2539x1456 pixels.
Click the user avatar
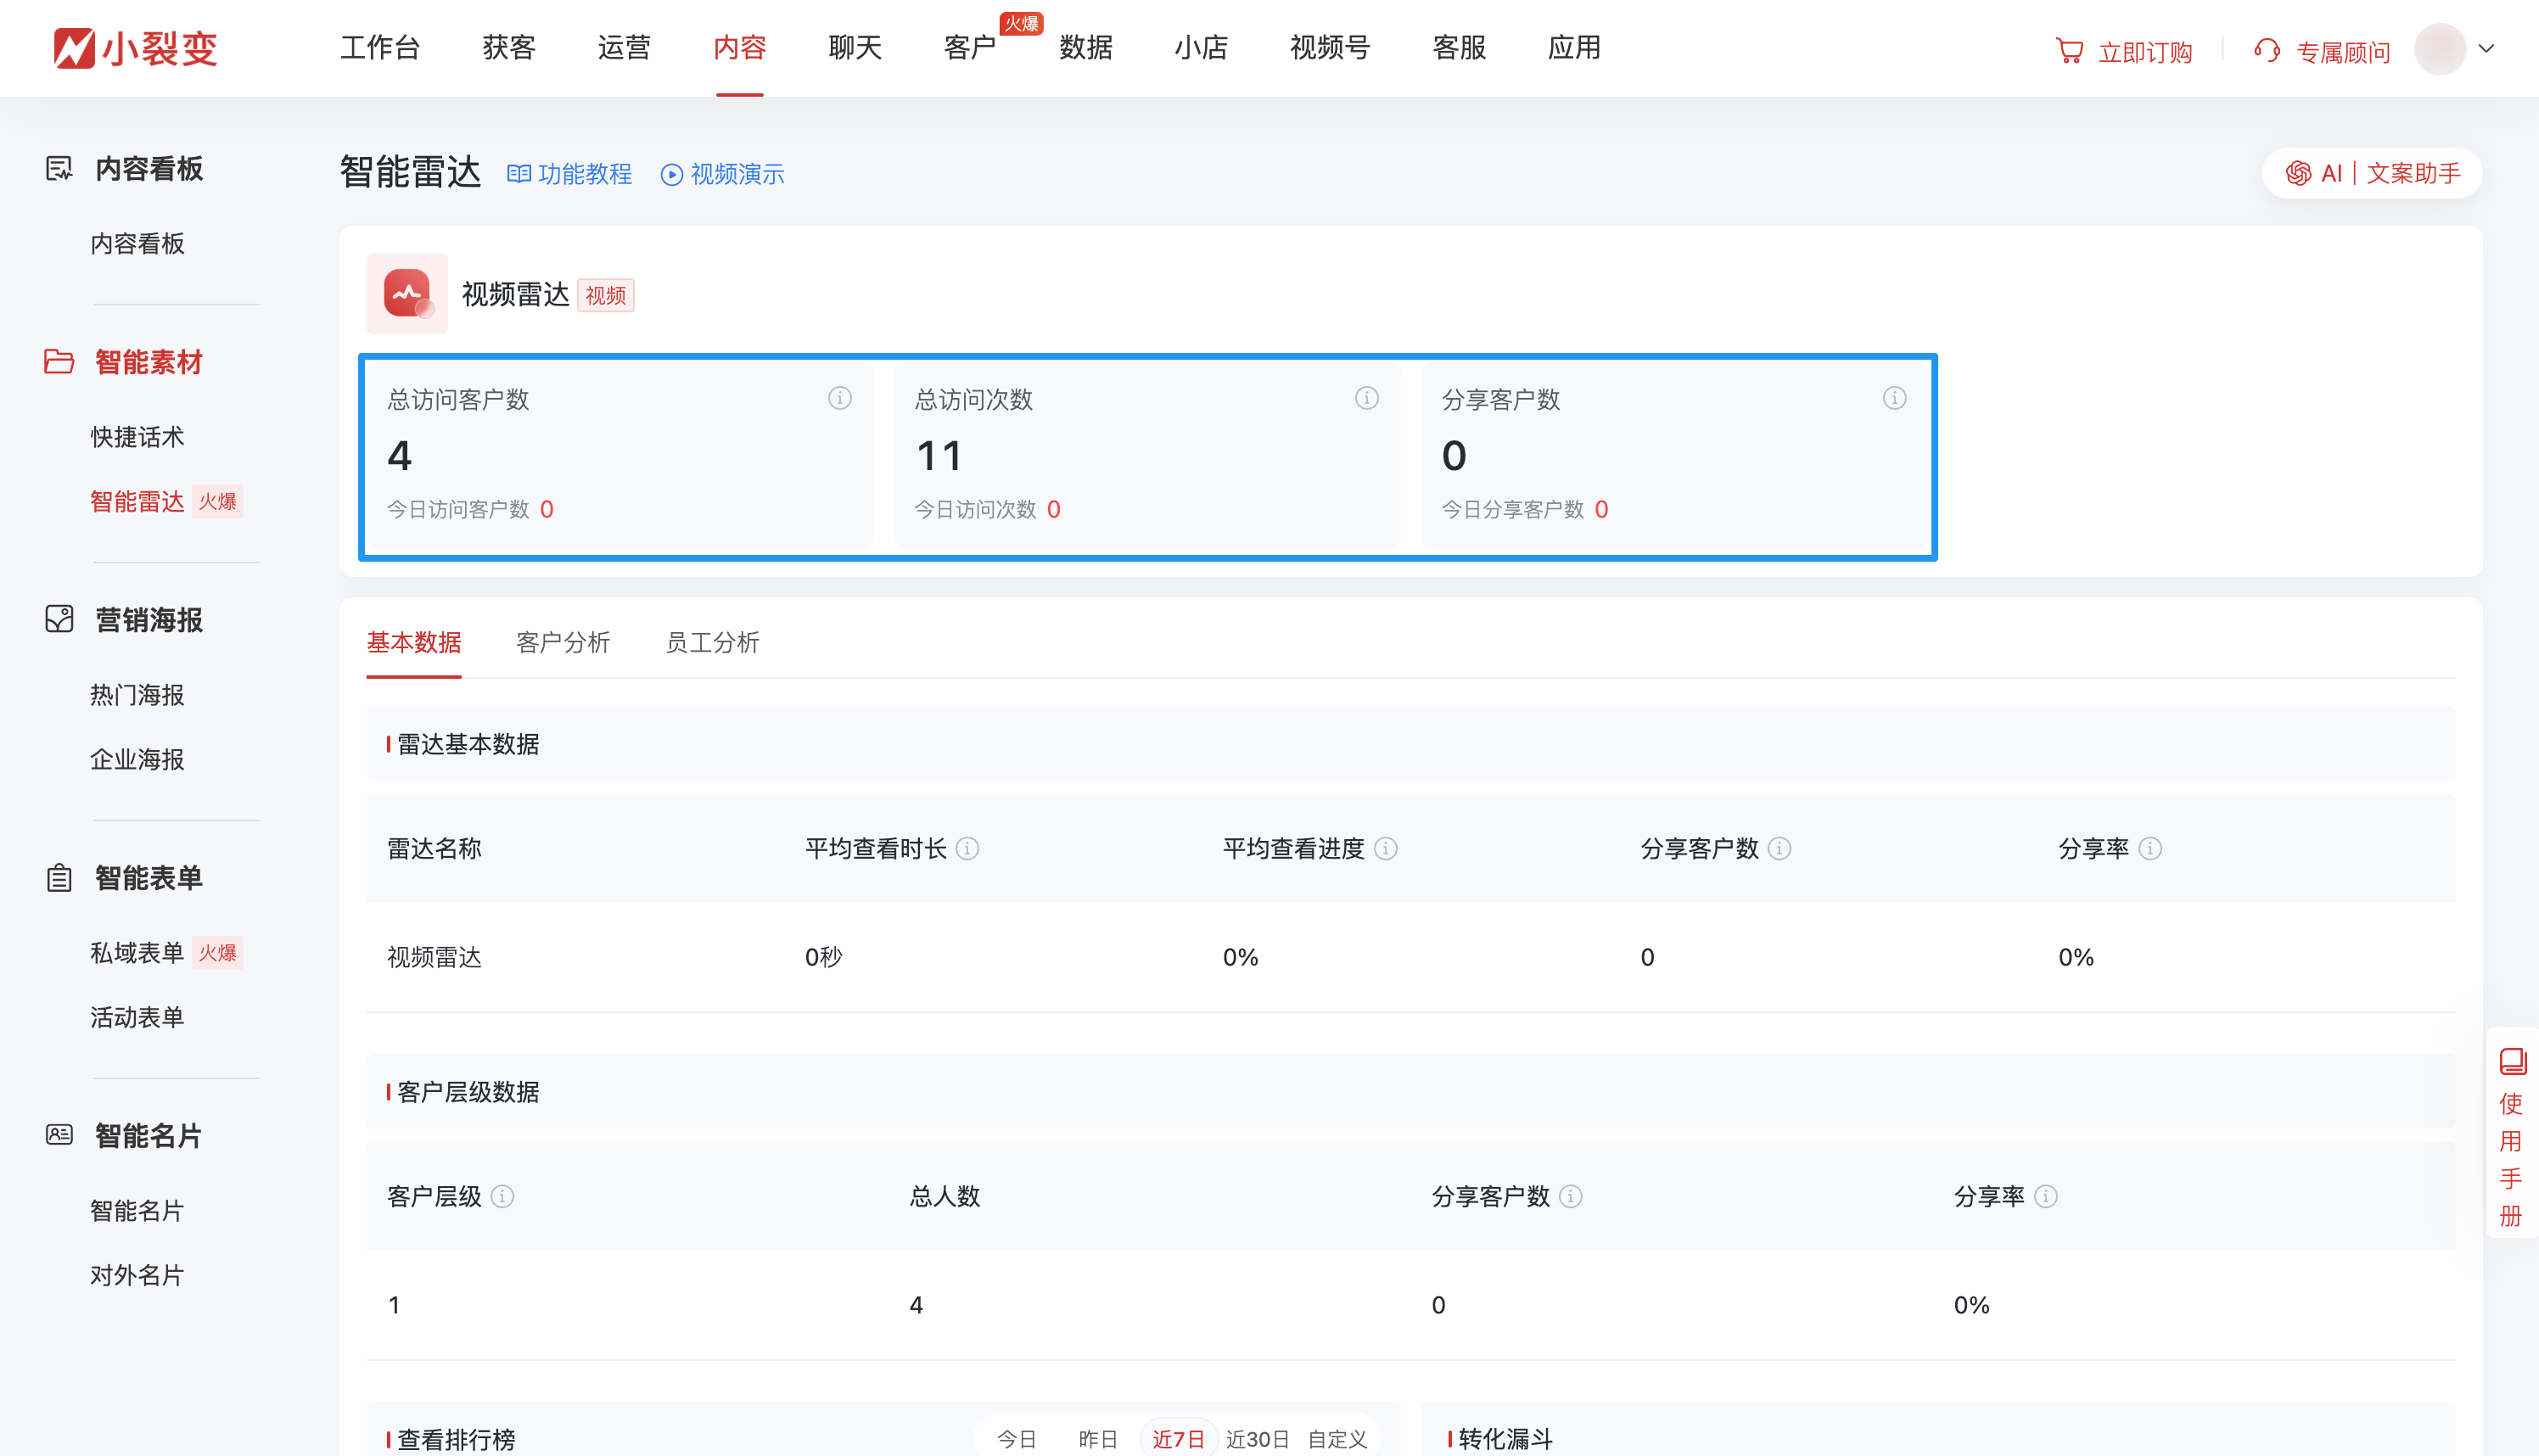tap(2440, 48)
